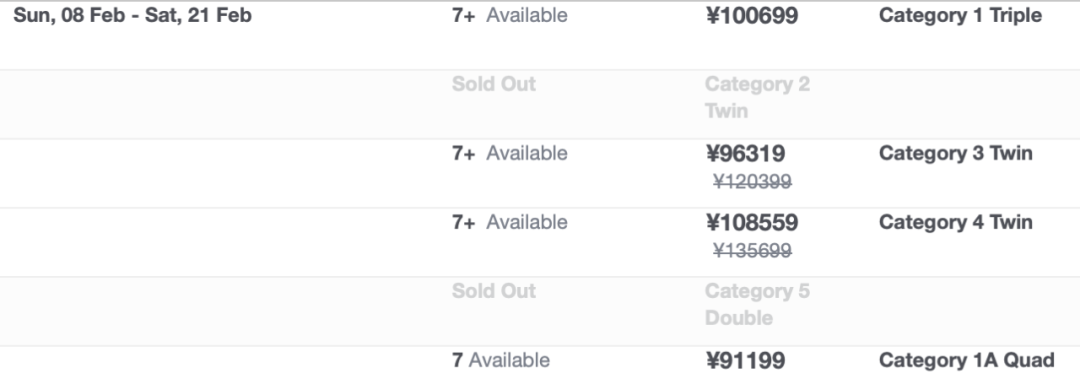
Task: Click the Category 4 Twin room label
Action: coord(955,222)
